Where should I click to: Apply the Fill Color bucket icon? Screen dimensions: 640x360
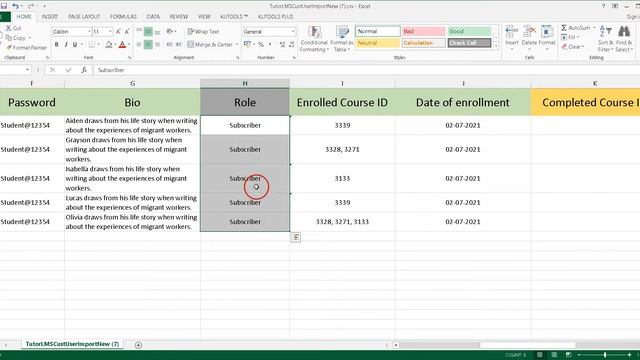[109, 44]
